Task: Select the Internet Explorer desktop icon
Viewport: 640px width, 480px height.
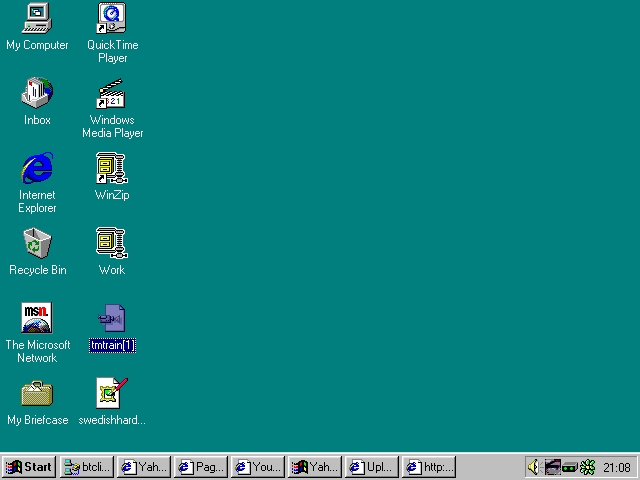Action: pyautogui.click(x=37, y=169)
